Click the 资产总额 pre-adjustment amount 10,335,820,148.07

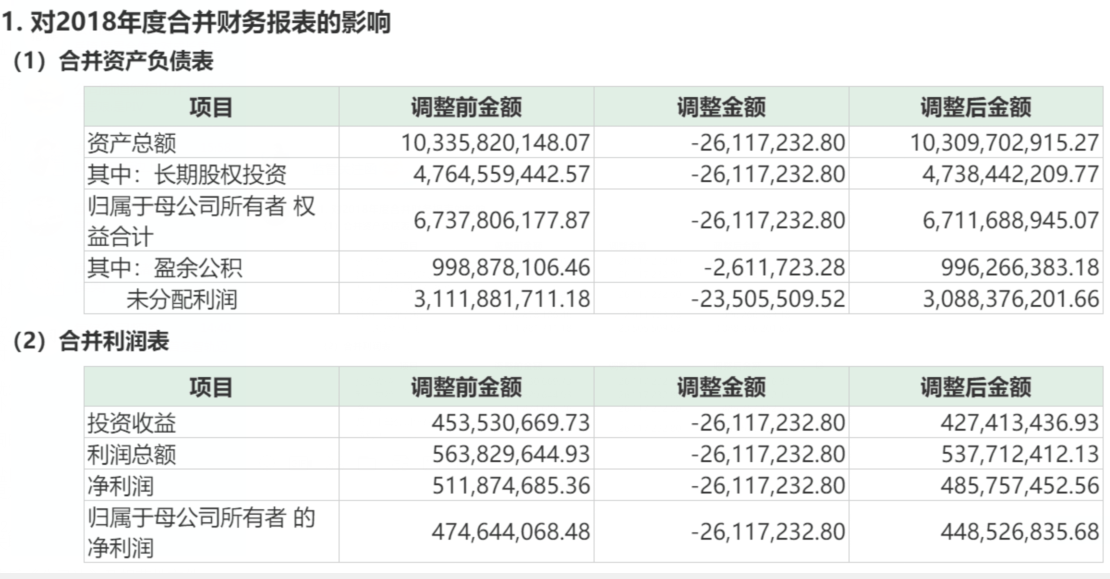496,143
